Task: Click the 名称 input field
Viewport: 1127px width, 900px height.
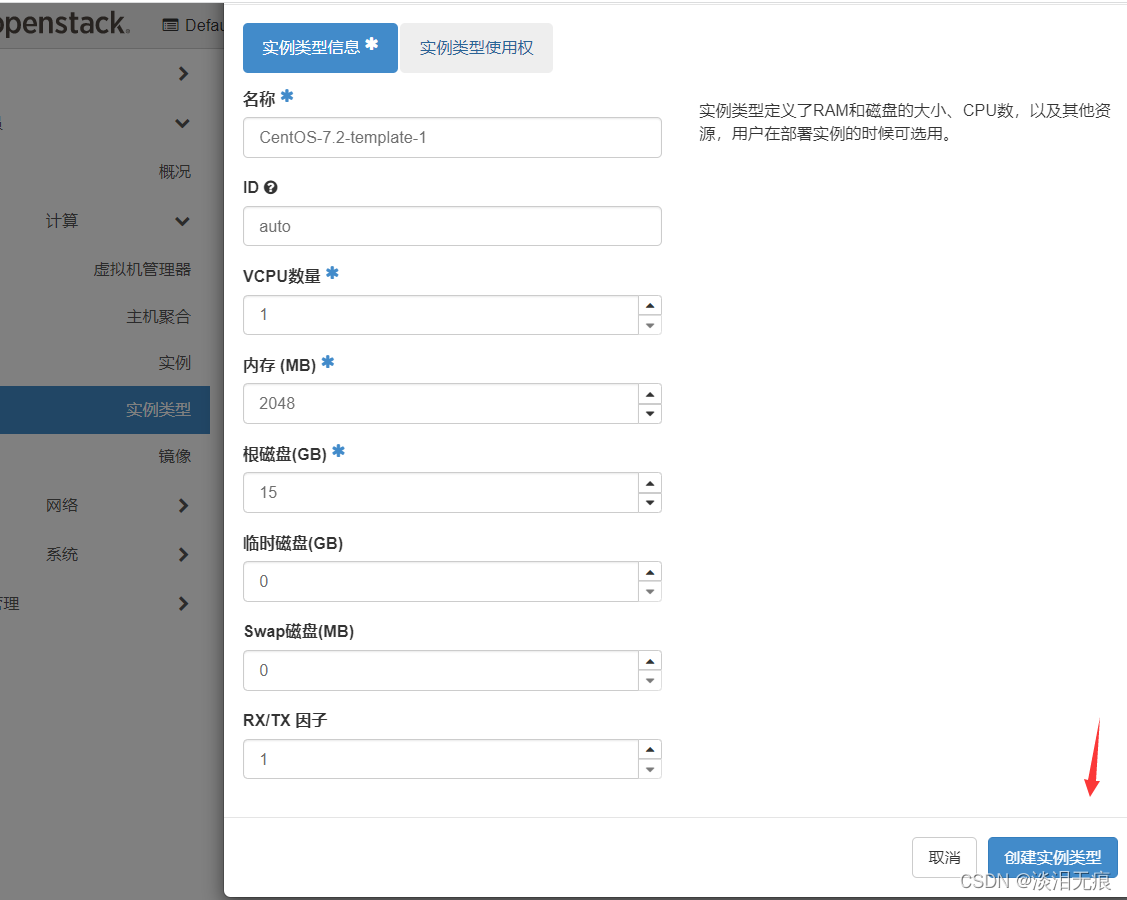Action: click(x=452, y=137)
